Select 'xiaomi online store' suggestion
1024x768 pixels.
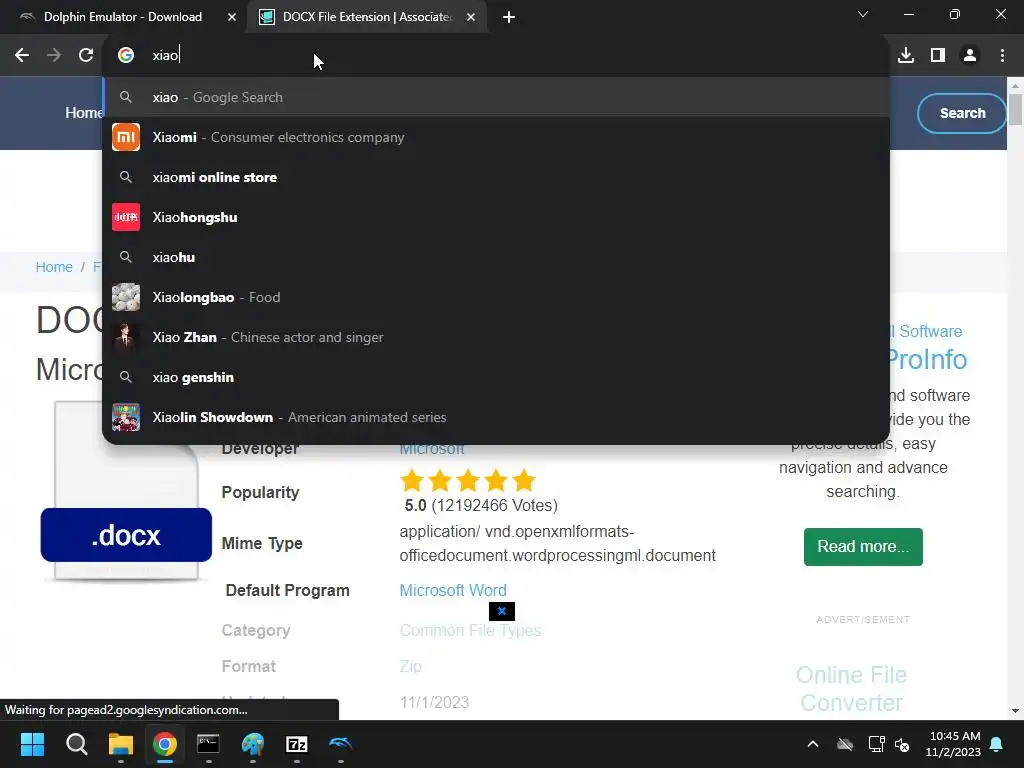coord(496,177)
